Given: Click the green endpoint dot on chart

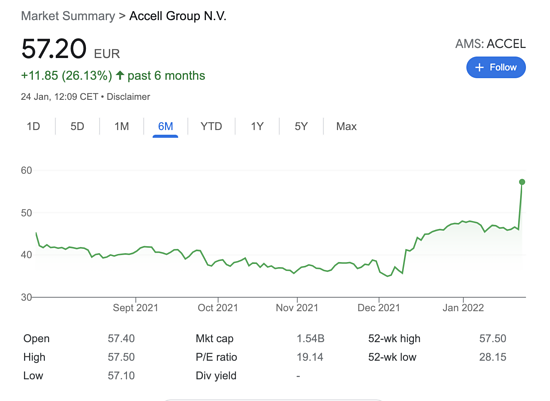Looking at the screenshot, I should 522,182.
